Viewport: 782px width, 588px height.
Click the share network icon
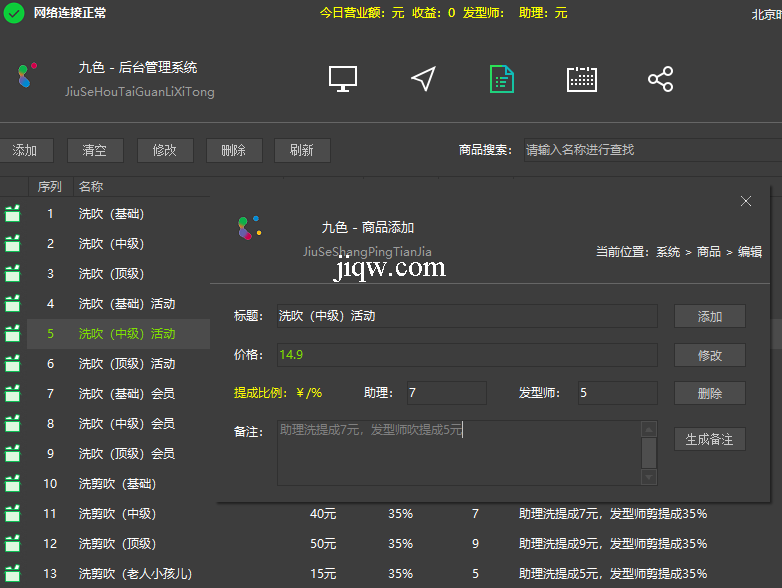[x=660, y=80]
